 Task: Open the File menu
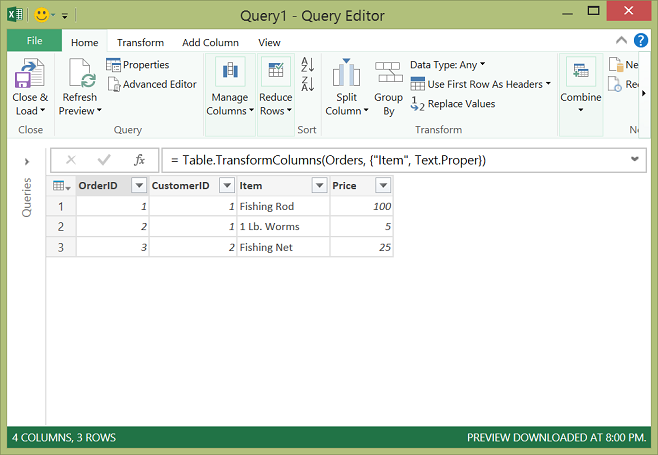[x=34, y=41]
